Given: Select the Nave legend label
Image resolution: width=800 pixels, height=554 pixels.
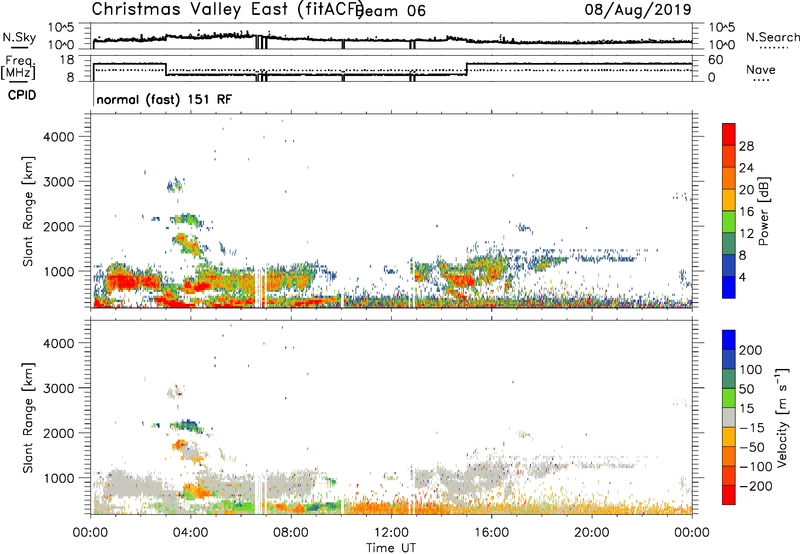Looking at the screenshot, I should (761, 69).
